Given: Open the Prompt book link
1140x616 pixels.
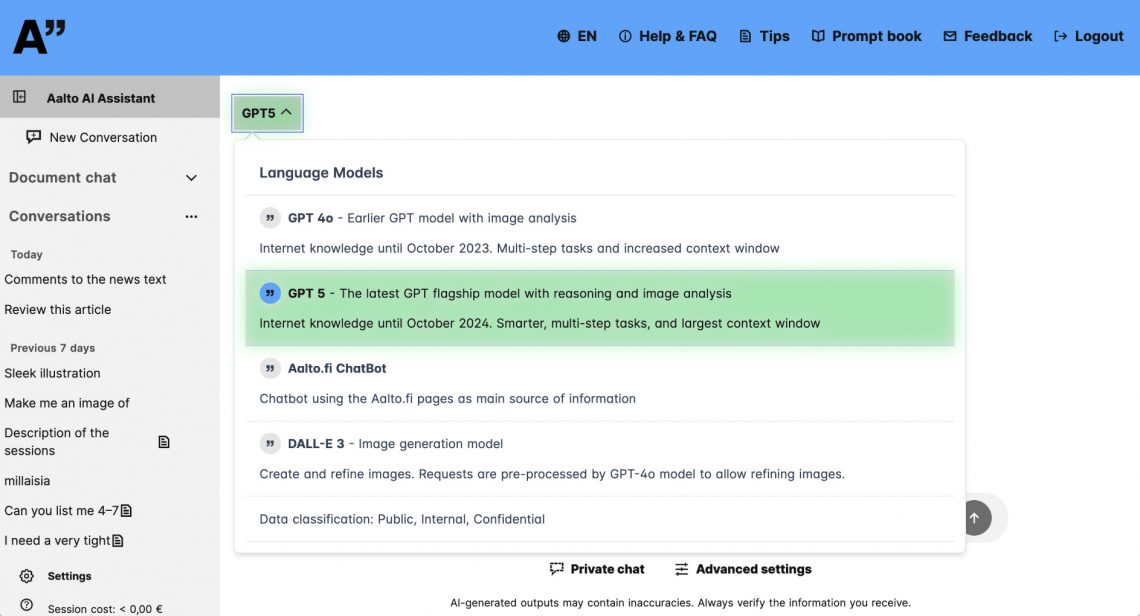Looking at the screenshot, I should [x=866, y=36].
